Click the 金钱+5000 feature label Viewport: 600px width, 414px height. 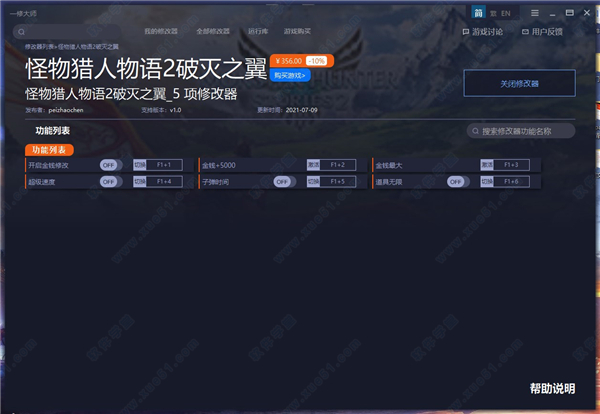pyautogui.click(x=218, y=165)
